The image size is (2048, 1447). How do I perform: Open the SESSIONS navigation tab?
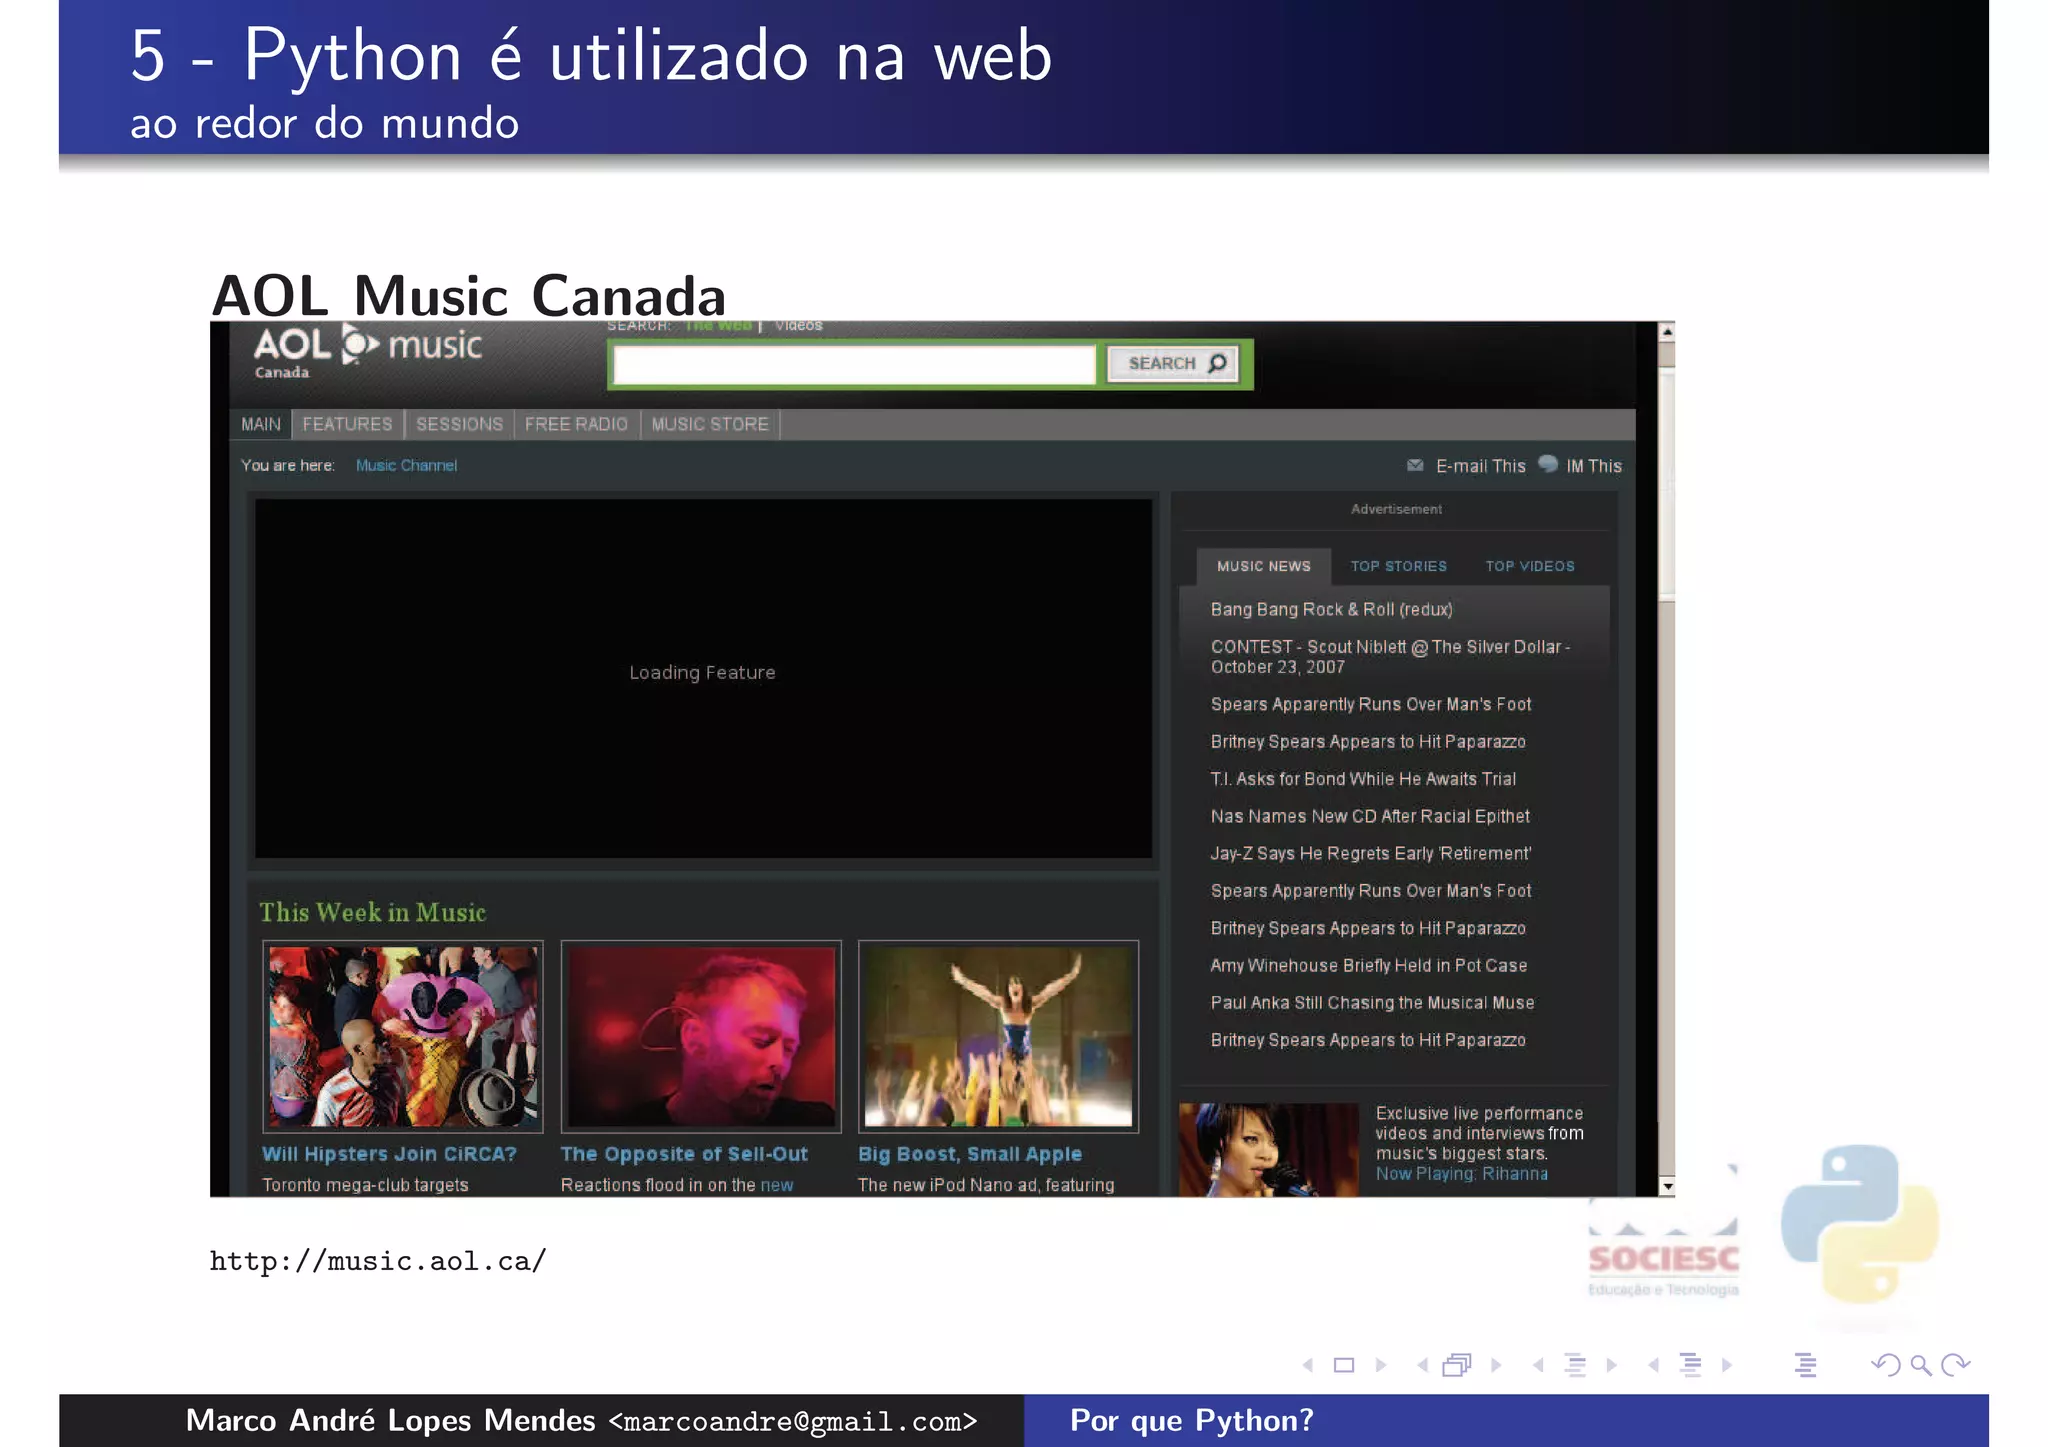point(459,424)
